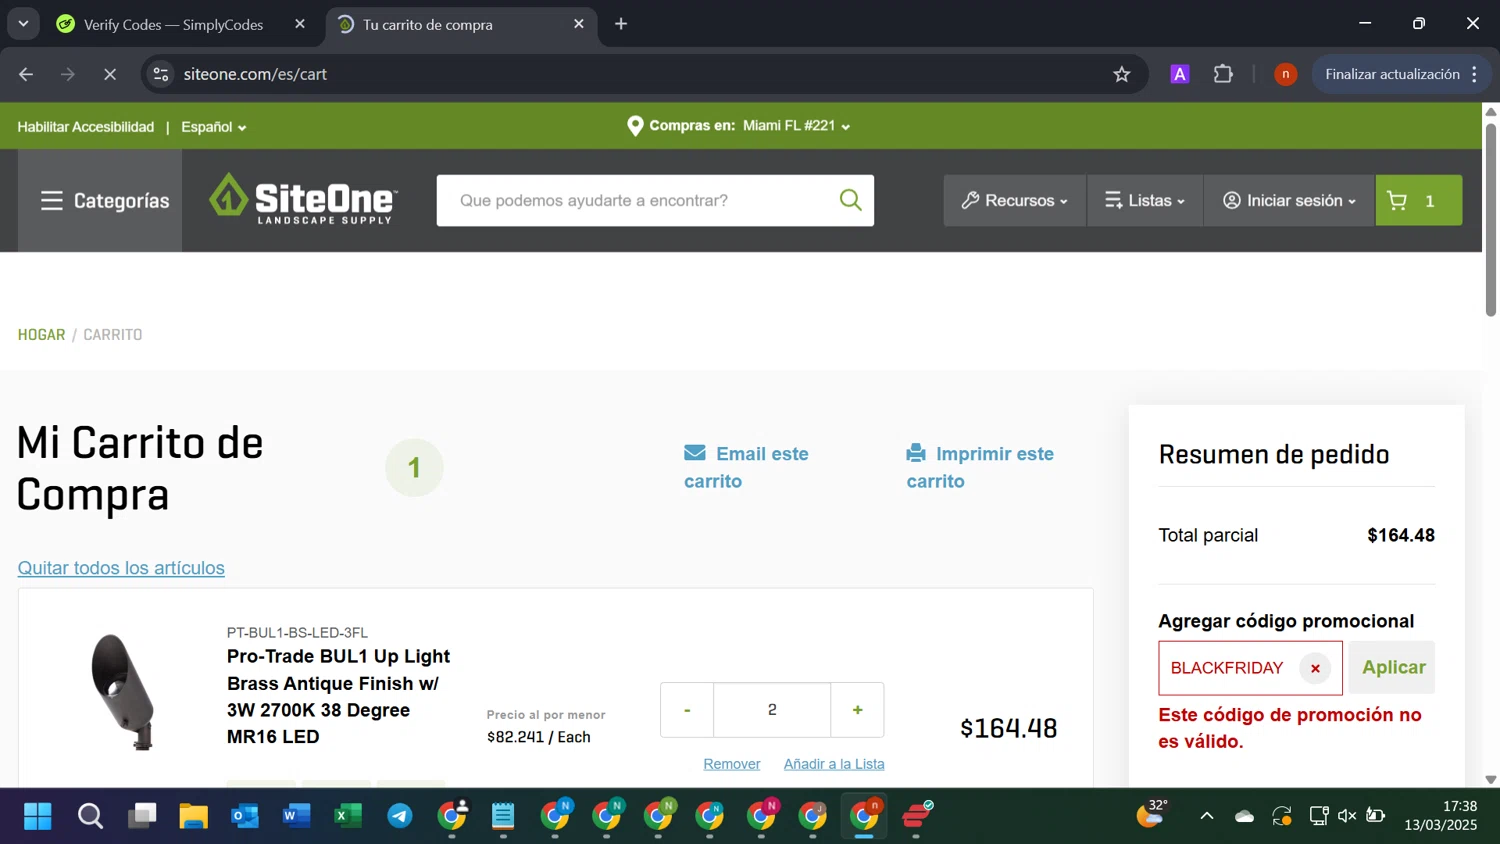The image size is (1500, 844).
Task: Click the Aplicar promo button
Action: pos(1393,668)
